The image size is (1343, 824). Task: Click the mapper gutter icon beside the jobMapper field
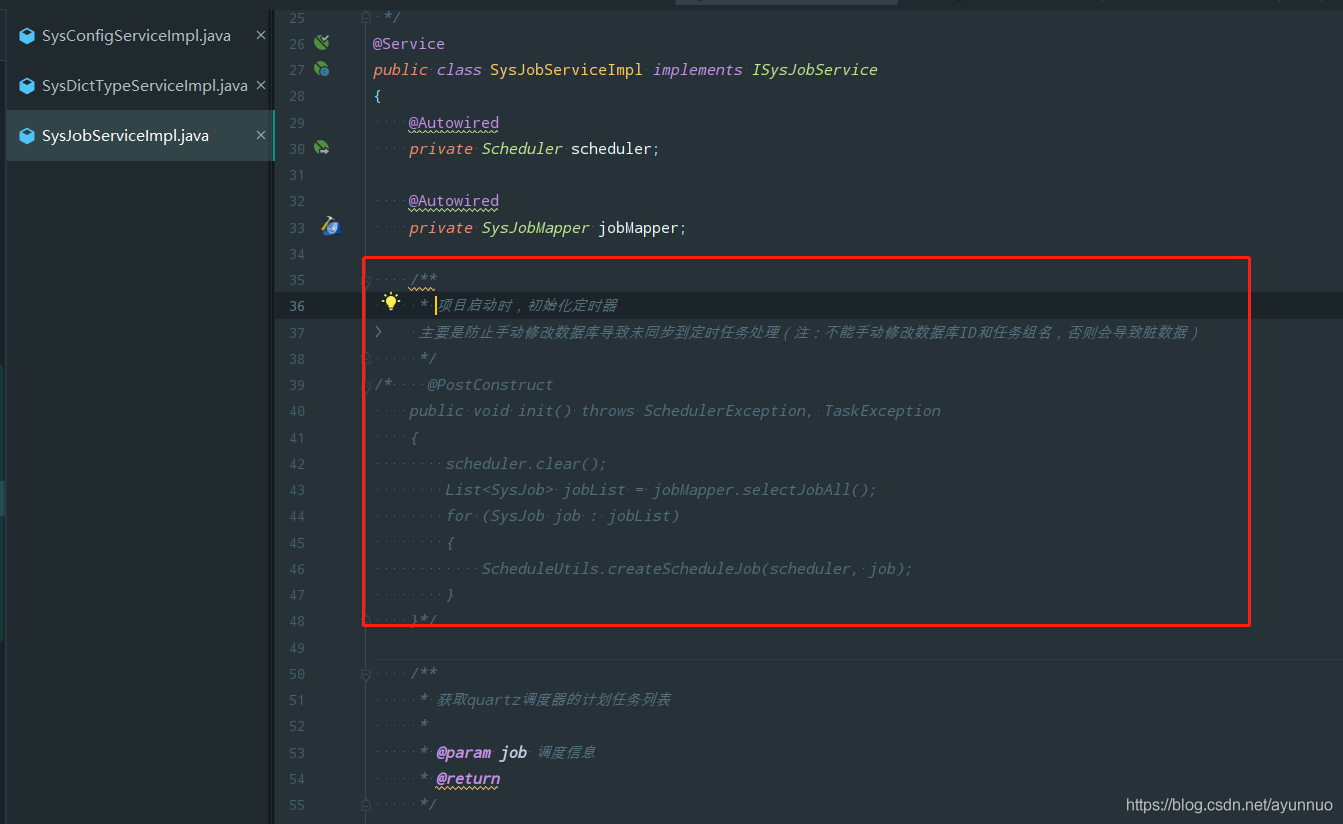pyautogui.click(x=331, y=227)
